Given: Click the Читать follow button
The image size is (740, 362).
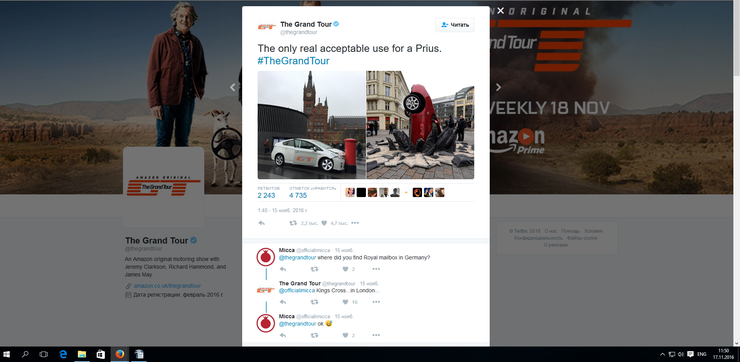Looking at the screenshot, I should coord(454,25).
